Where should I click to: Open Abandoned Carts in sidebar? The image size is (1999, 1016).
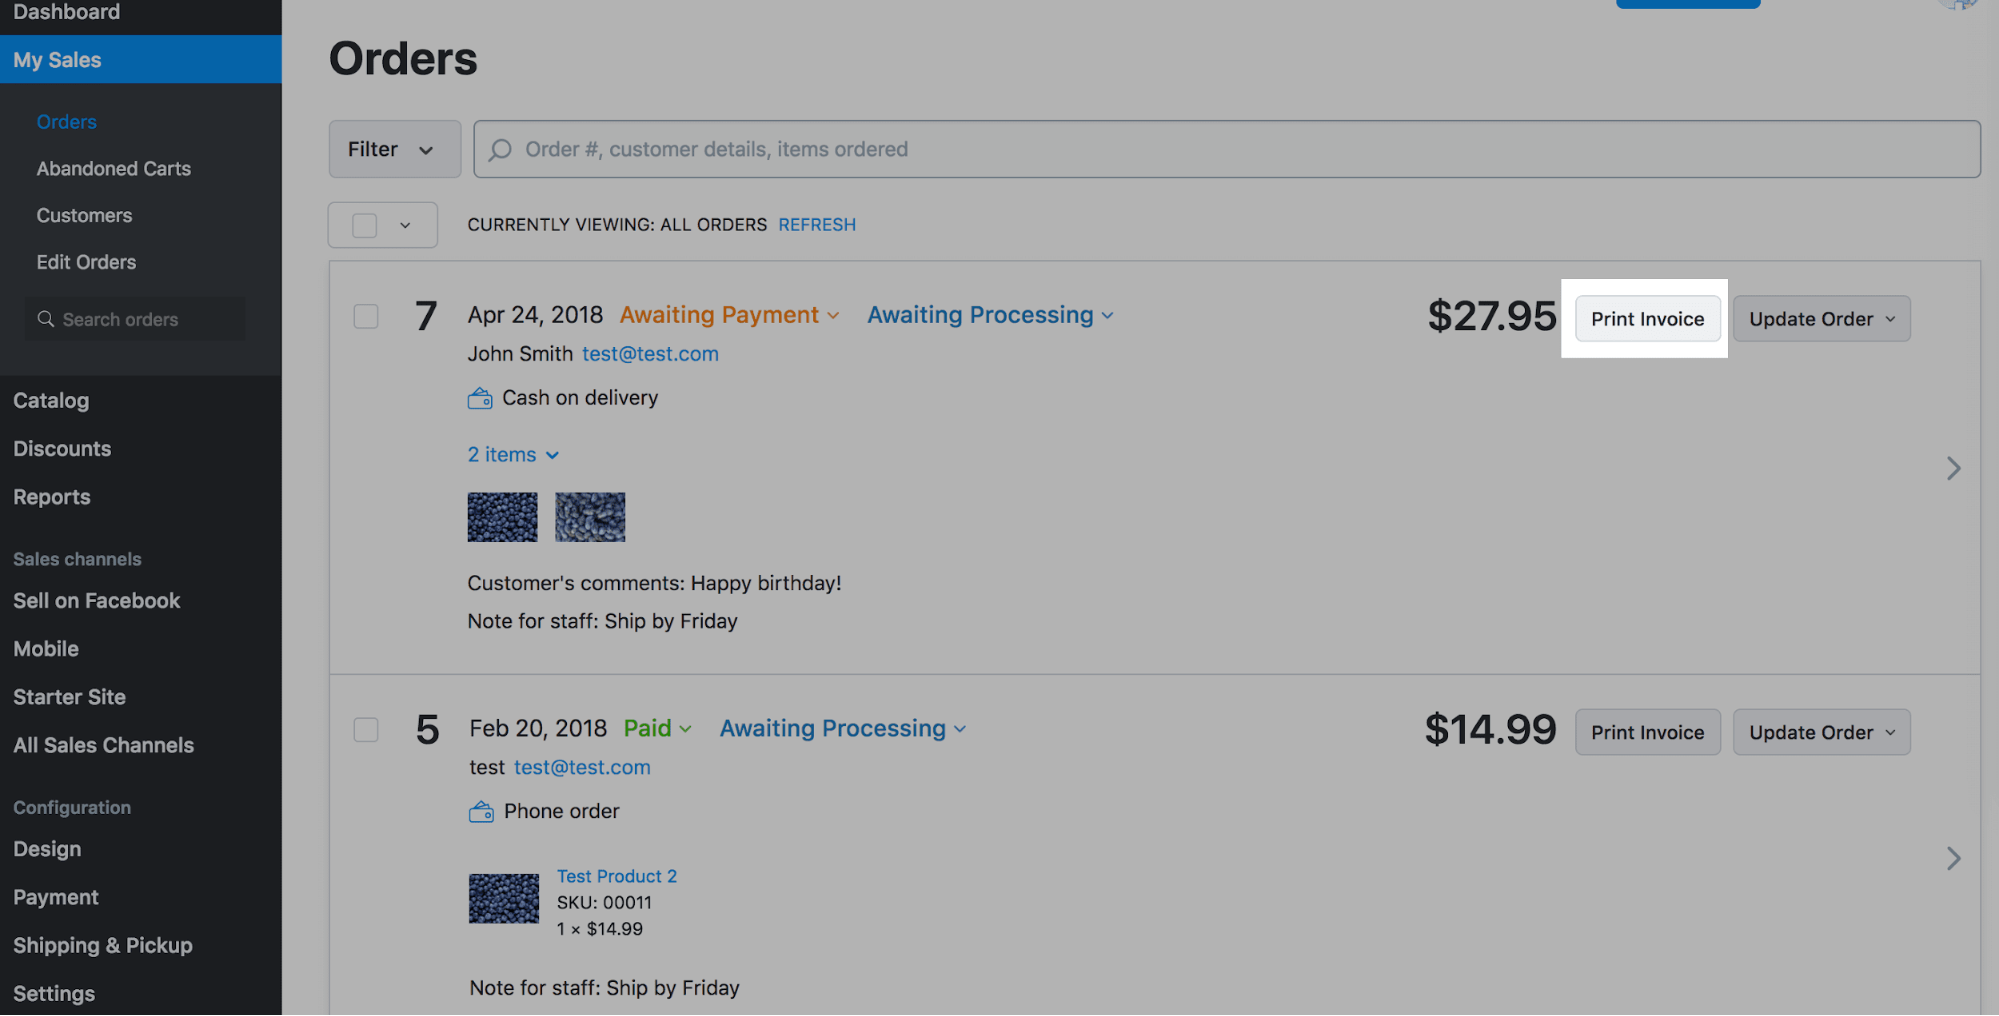(113, 169)
